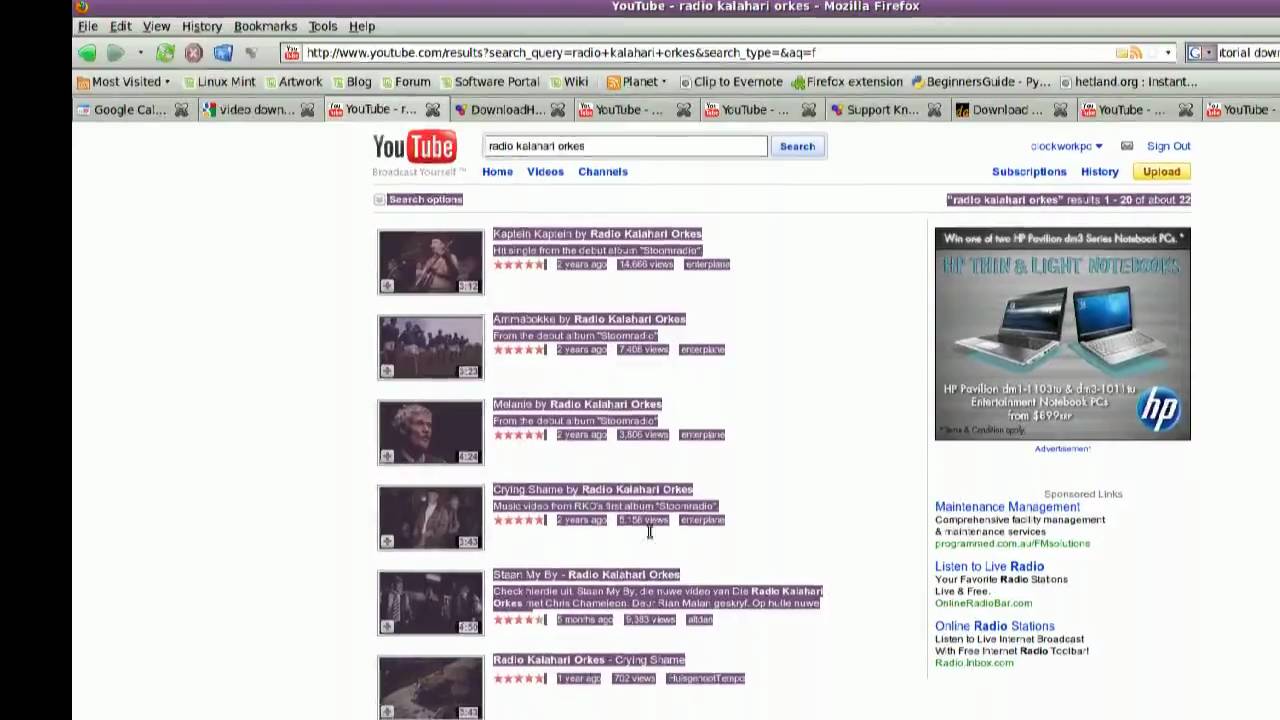Go to the Channels section link
Viewport: 1280px width, 720px height.
(603, 172)
